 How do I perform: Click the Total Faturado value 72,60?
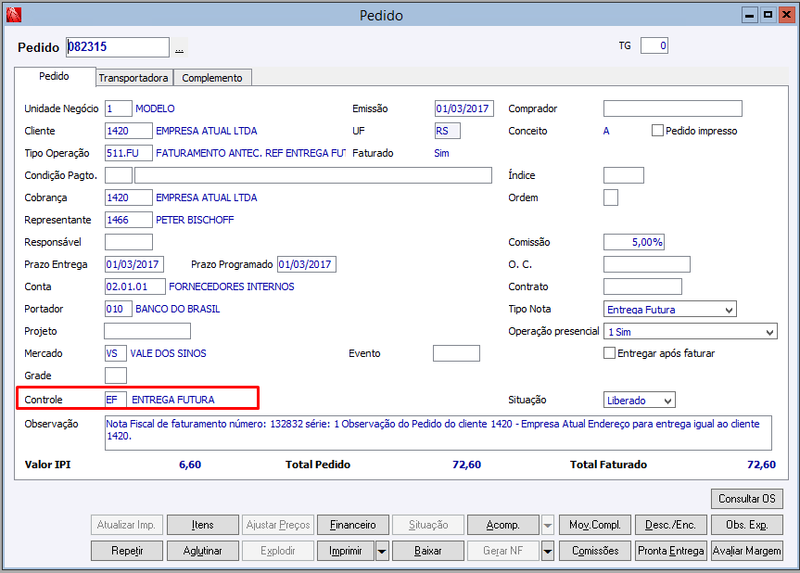click(x=761, y=464)
